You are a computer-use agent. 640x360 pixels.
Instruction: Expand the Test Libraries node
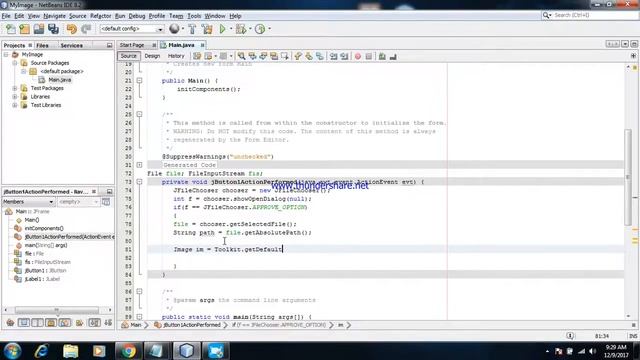point(15,105)
